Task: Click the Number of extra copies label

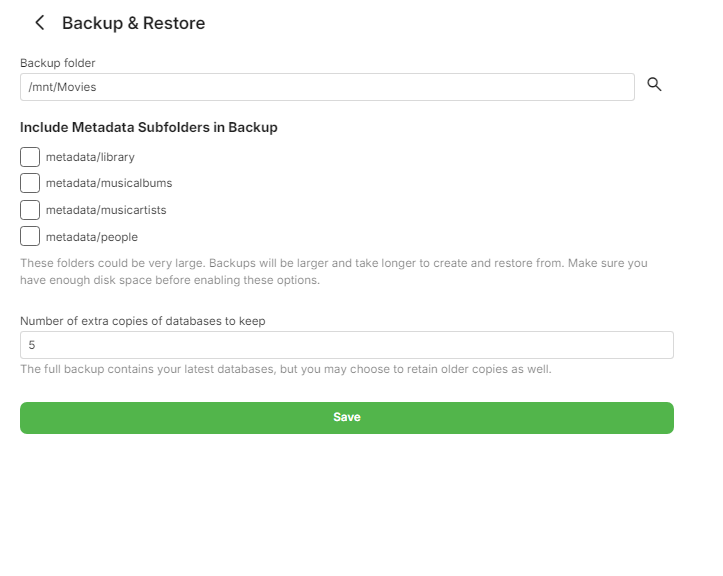Action: point(143,321)
